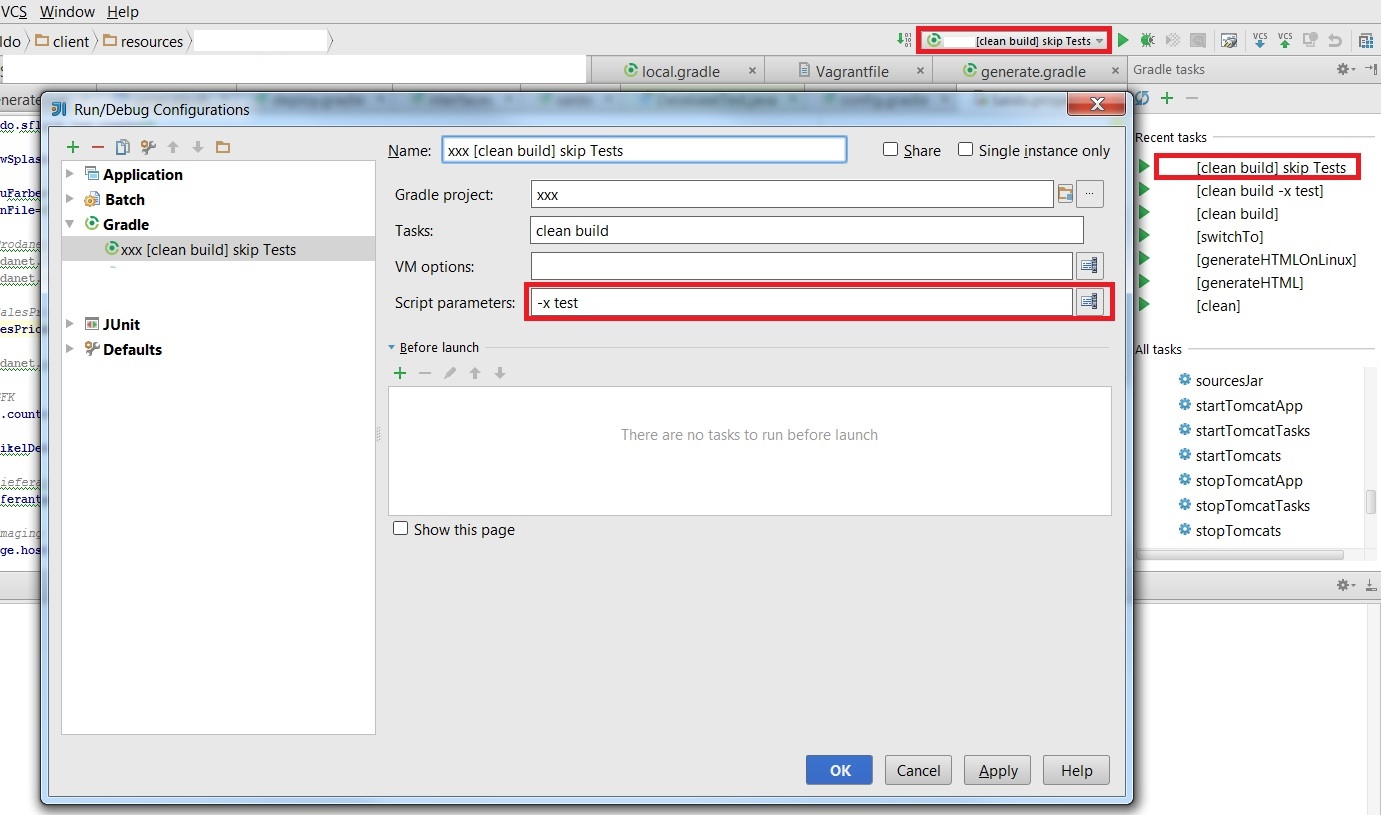Create new folder for configurations

223,147
